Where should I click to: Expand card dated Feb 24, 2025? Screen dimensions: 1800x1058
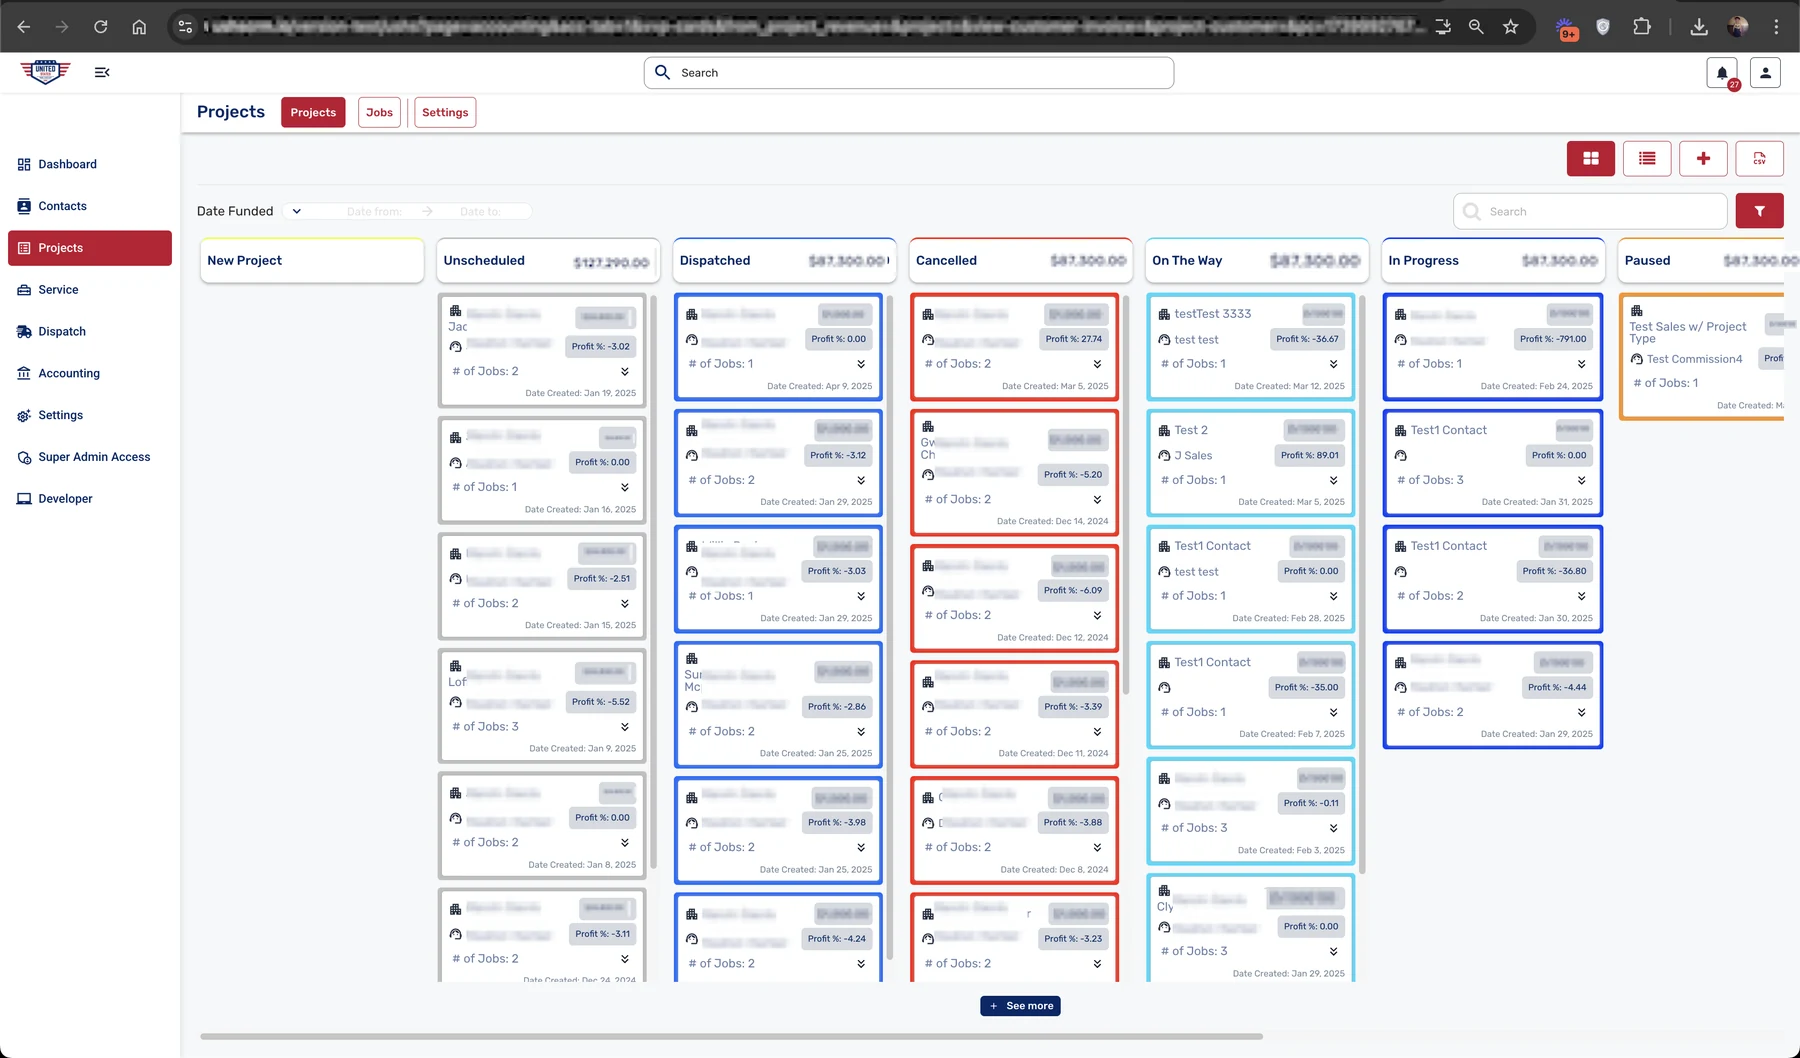click(1581, 364)
